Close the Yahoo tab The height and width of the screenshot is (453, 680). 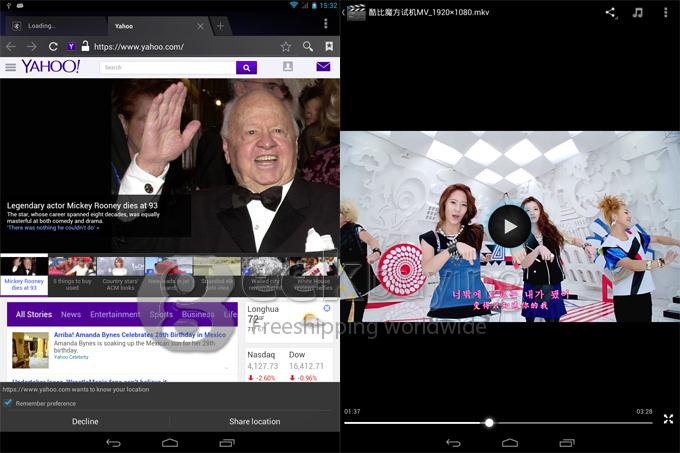(200, 26)
